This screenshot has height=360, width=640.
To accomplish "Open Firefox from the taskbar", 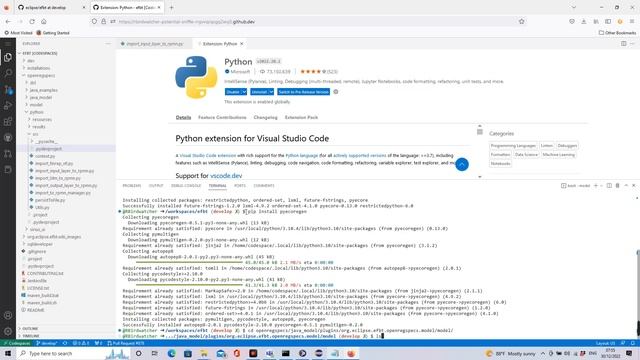I will [x=351, y=353].
